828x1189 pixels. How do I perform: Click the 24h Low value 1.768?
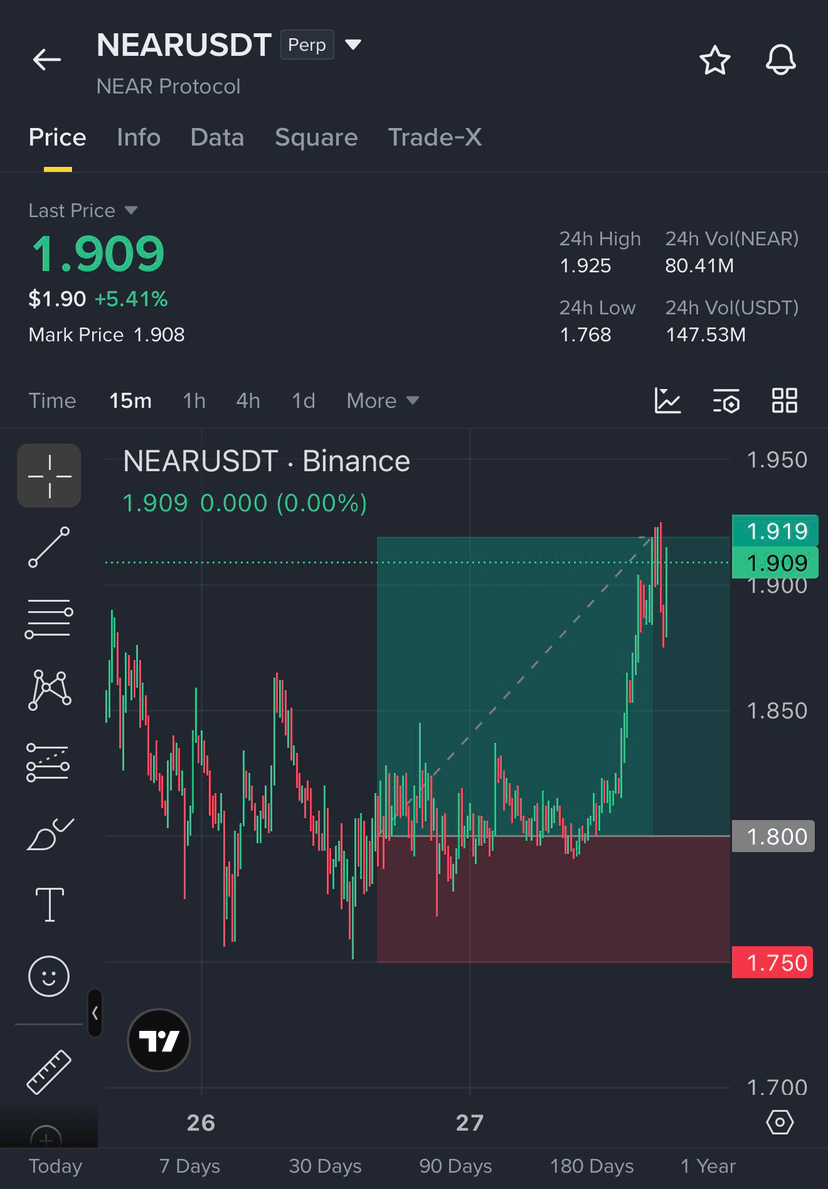(x=585, y=334)
